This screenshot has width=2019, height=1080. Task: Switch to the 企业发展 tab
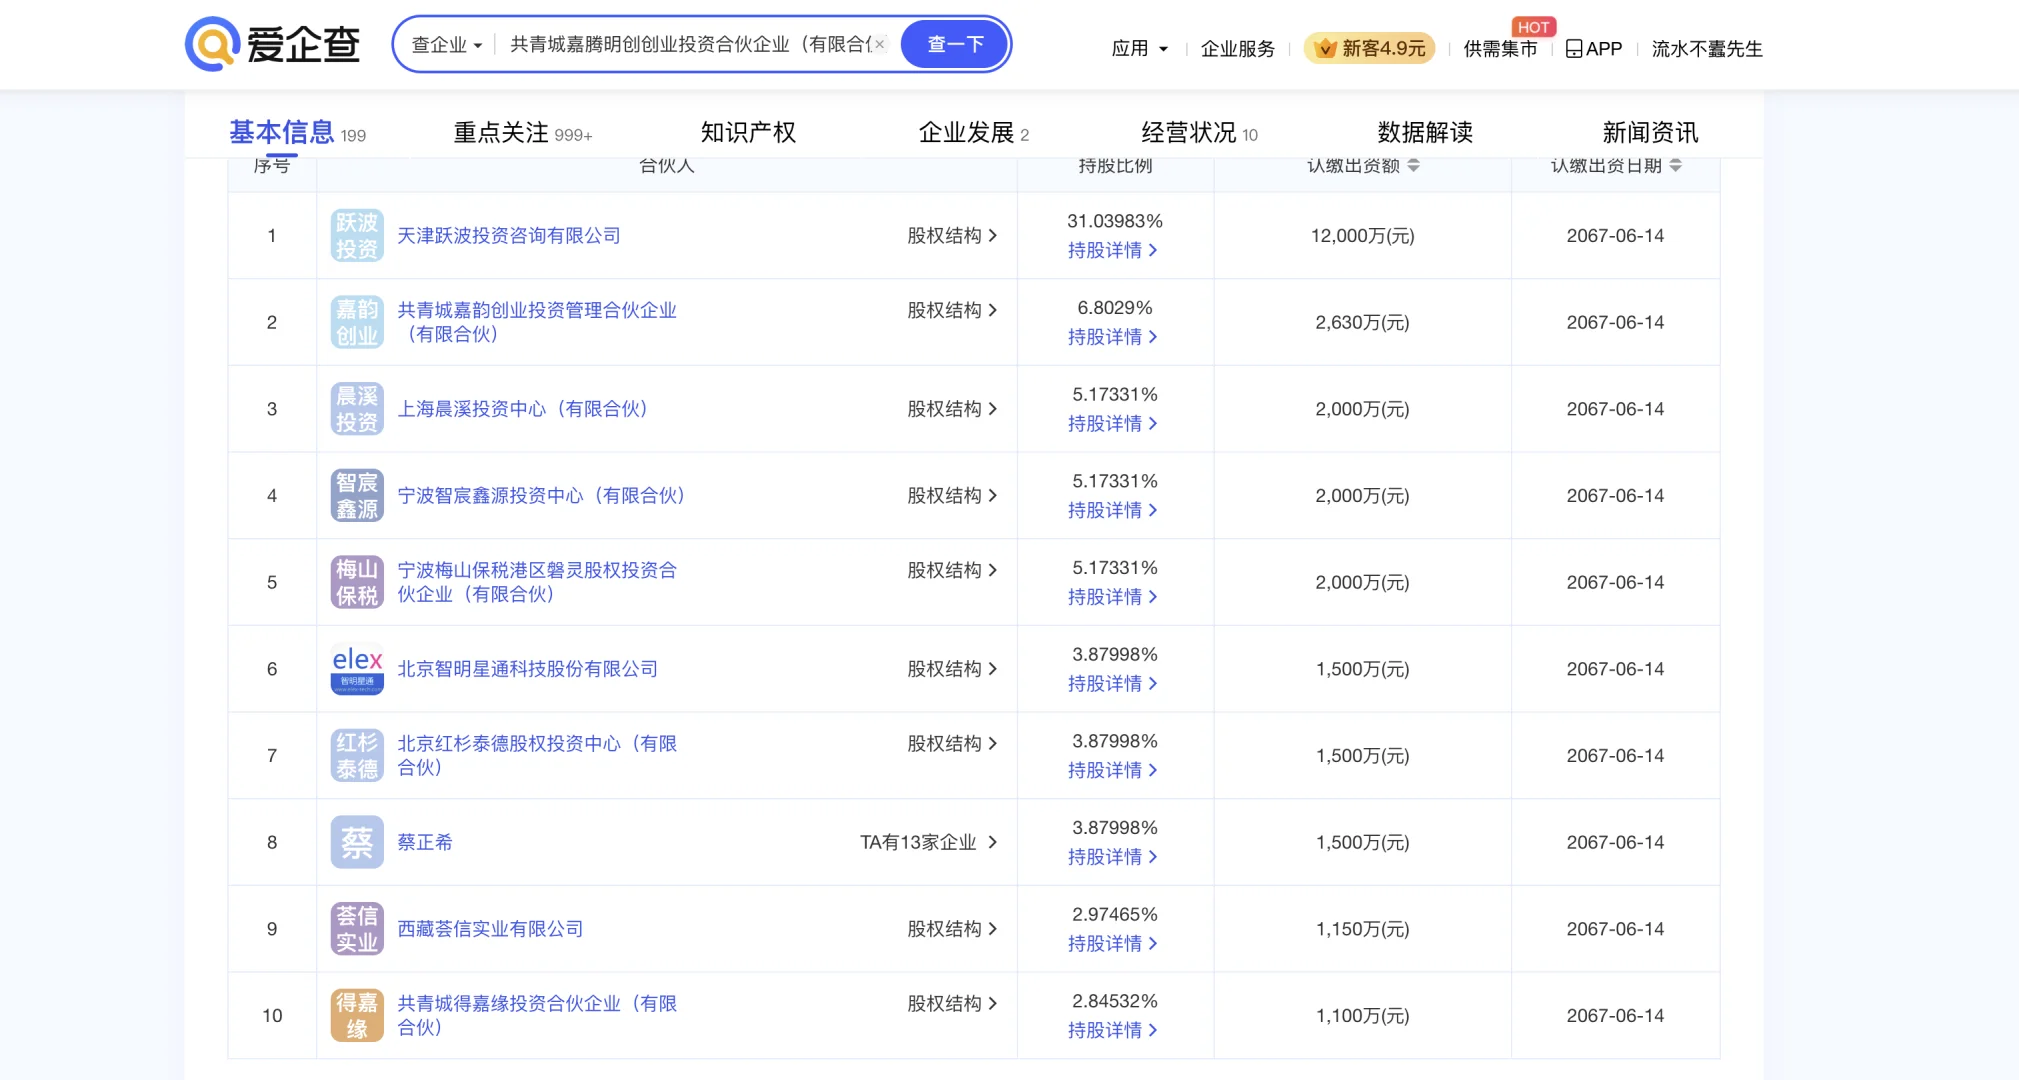pyautogui.click(x=974, y=132)
